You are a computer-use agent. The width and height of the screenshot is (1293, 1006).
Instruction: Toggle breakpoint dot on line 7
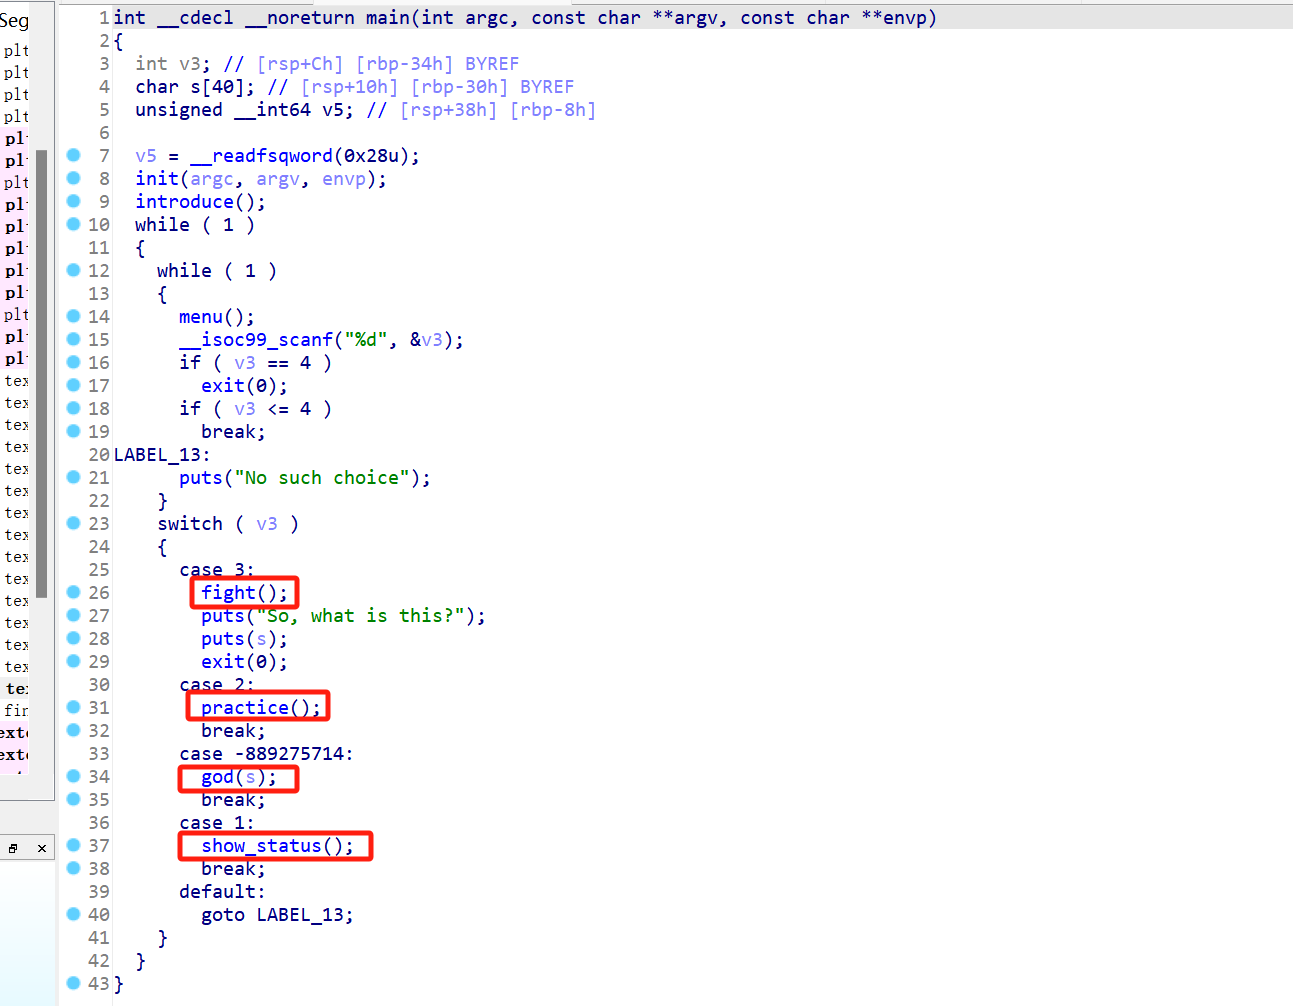[73, 155]
